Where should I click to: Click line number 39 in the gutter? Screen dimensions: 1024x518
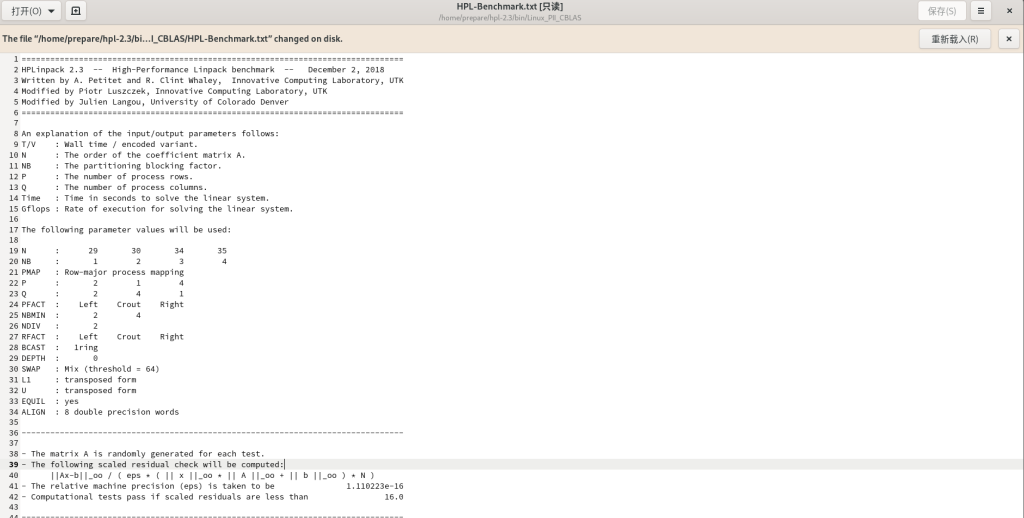[x=13, y=465]
